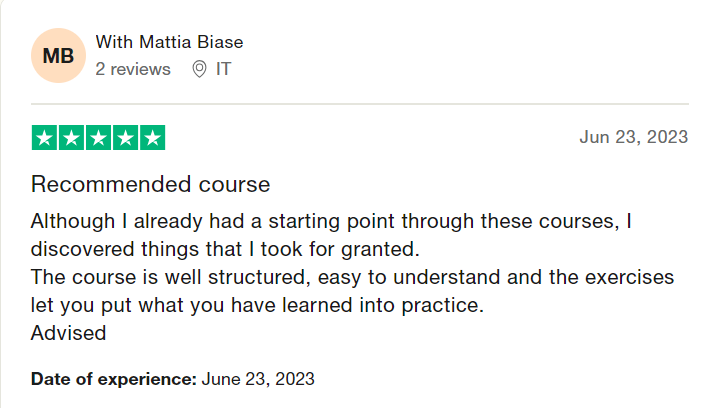Image resolution: width=716 pixels, height=408 pixels.
Task: Click the location pin icon
Action: [x=199, y=69]
